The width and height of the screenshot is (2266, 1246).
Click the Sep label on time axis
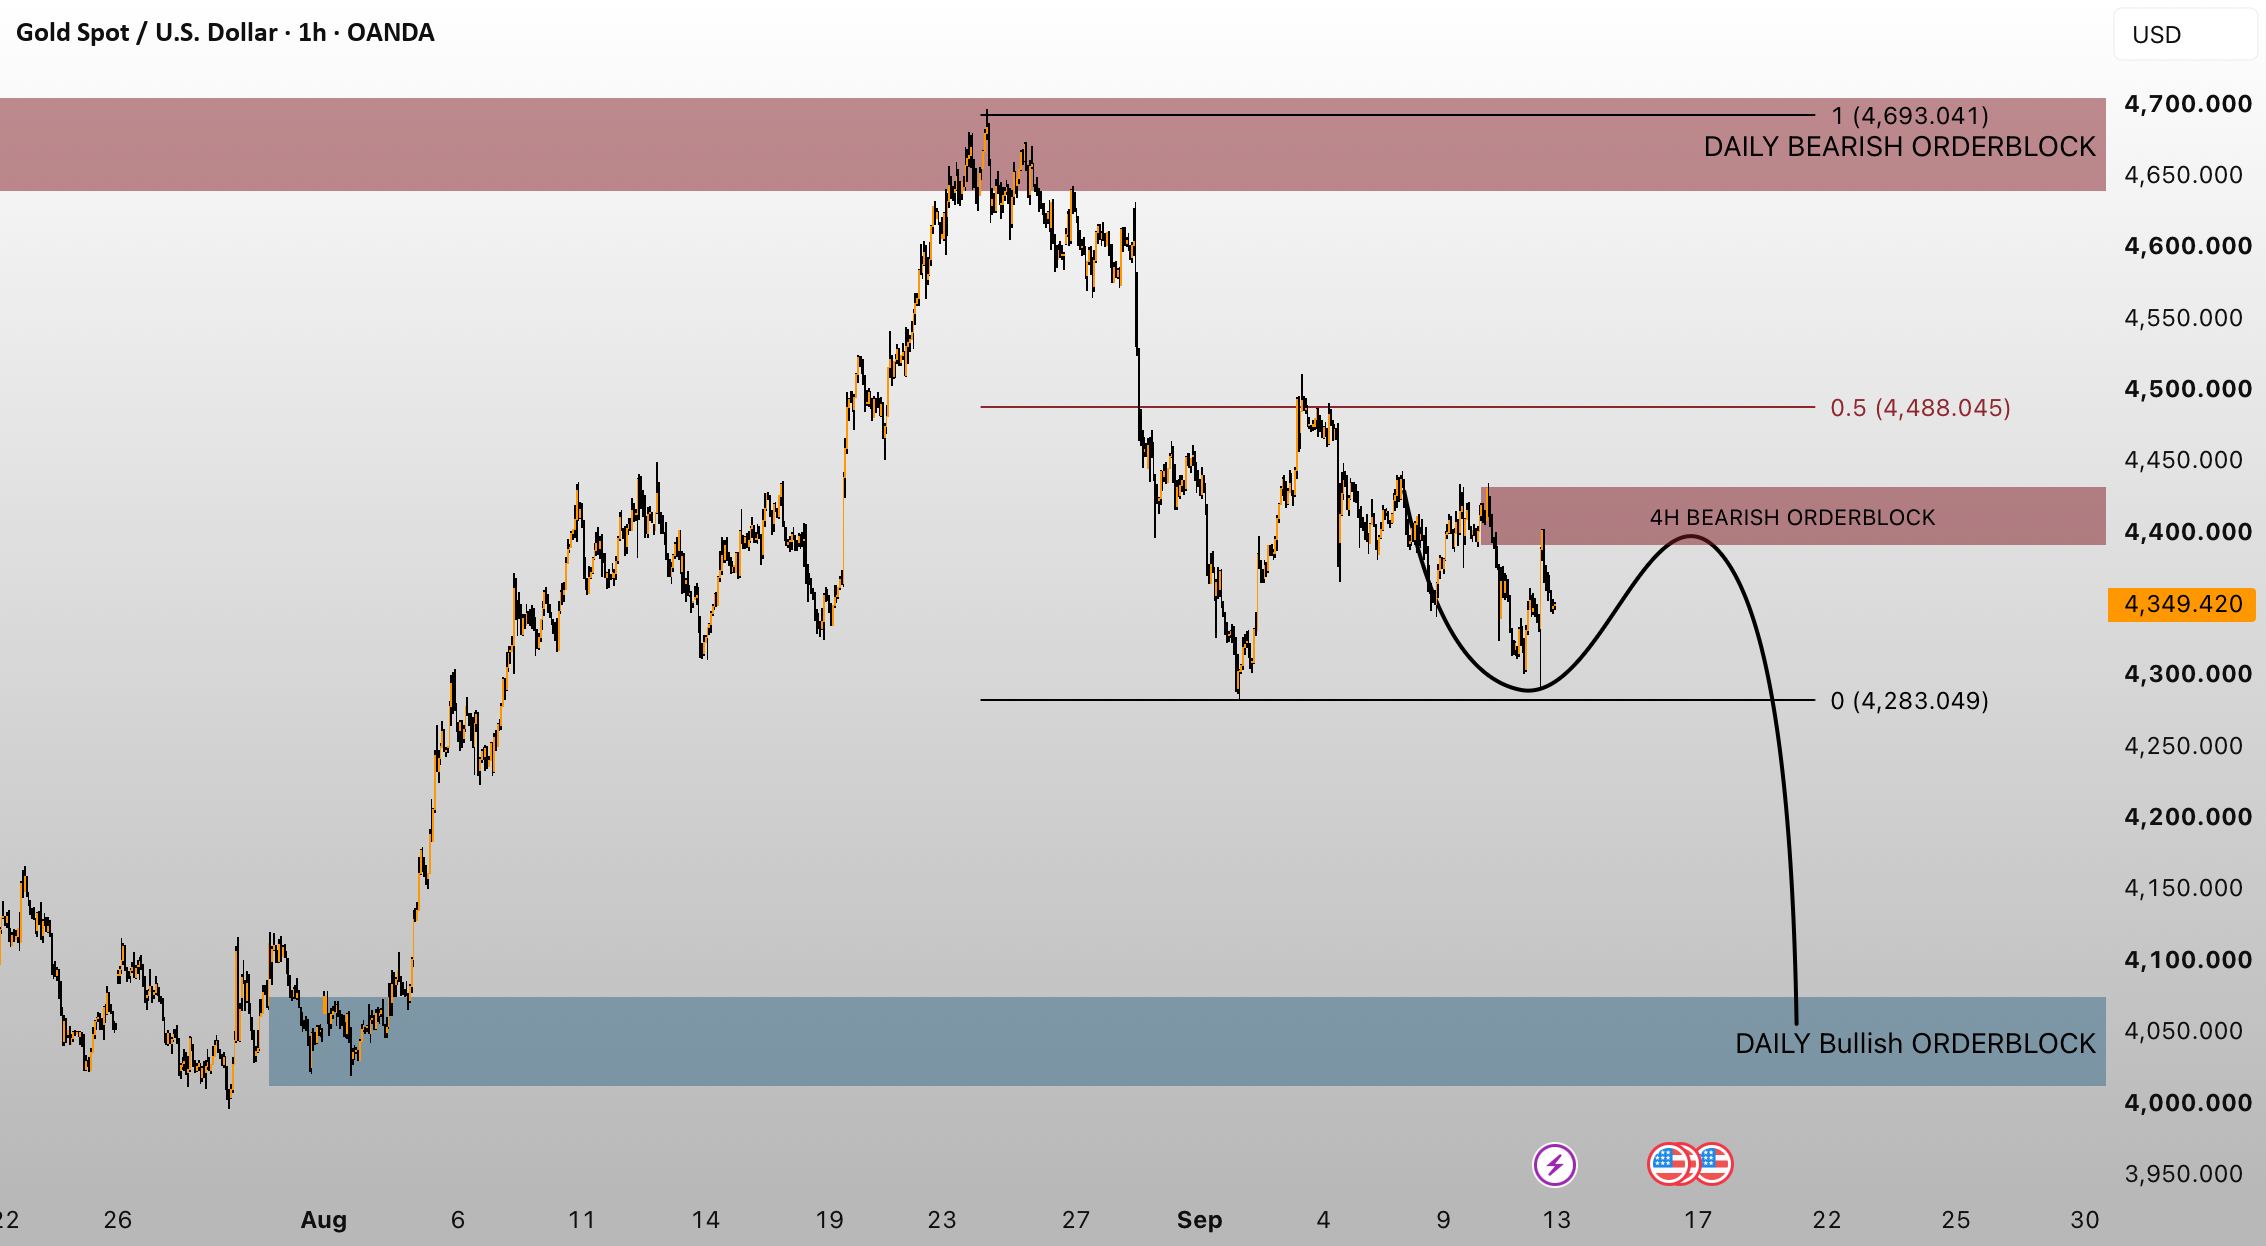pos(1199,1220)
